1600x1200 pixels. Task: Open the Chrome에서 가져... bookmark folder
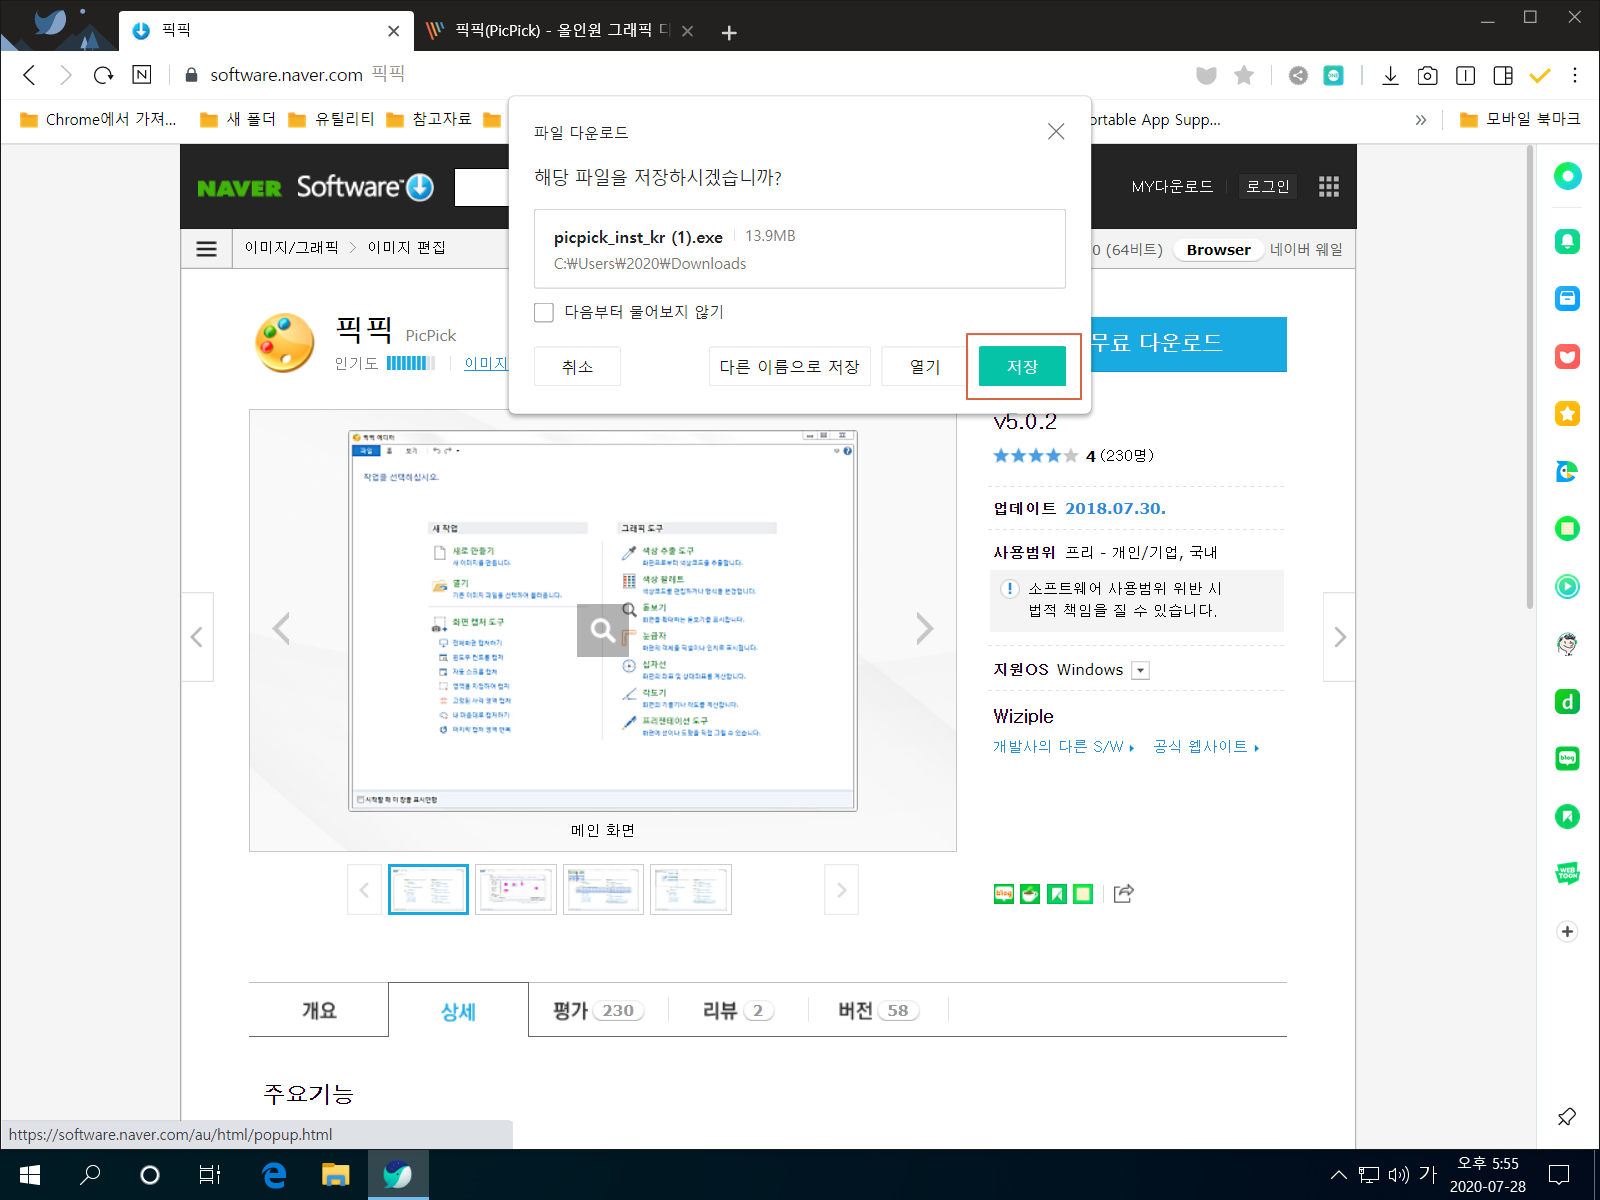pyautogui.click(x=99, y=119)
